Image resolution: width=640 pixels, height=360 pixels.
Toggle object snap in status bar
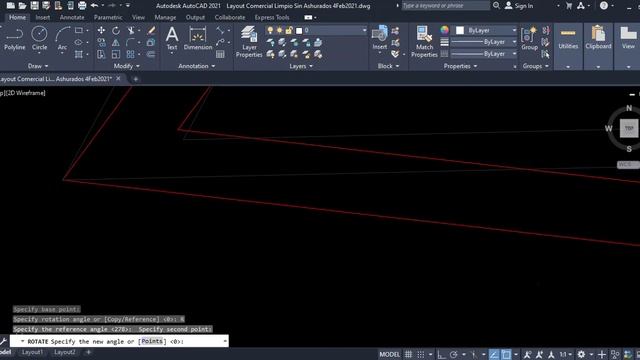(x=506, y=354)
